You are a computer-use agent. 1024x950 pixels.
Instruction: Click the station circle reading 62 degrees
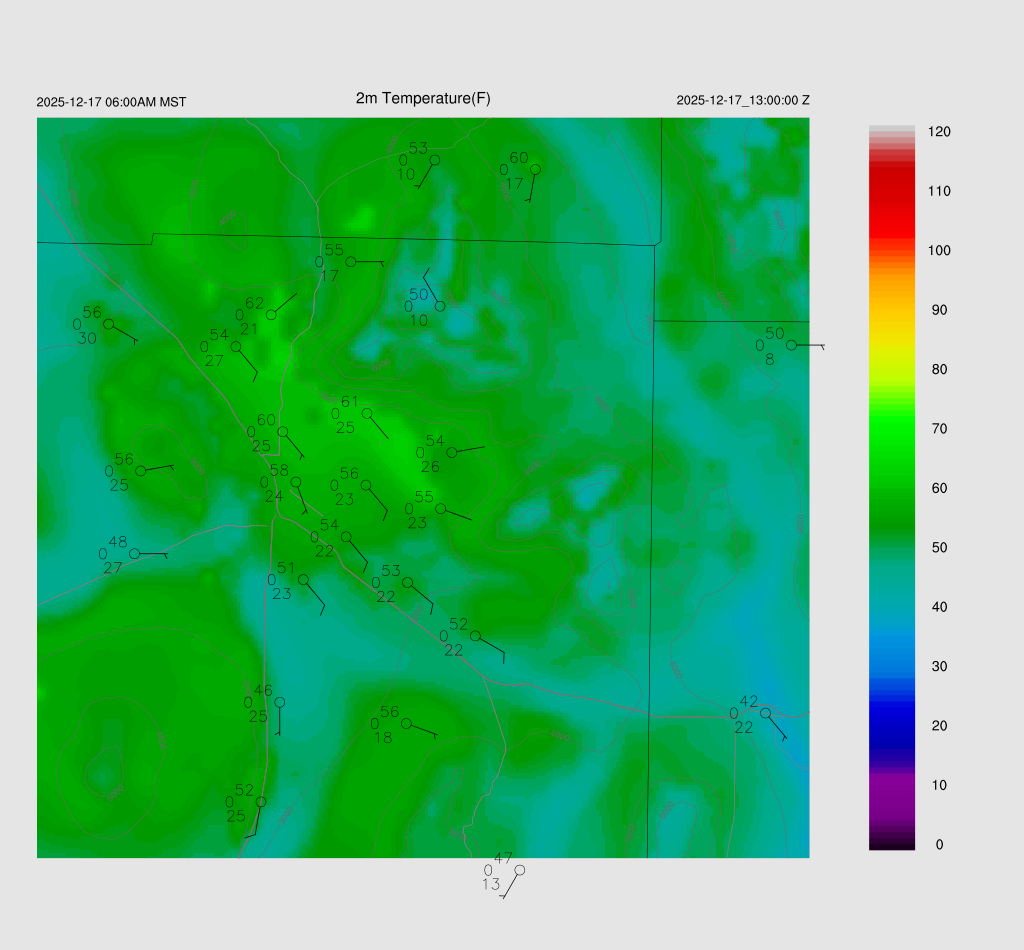pos(271,315)
